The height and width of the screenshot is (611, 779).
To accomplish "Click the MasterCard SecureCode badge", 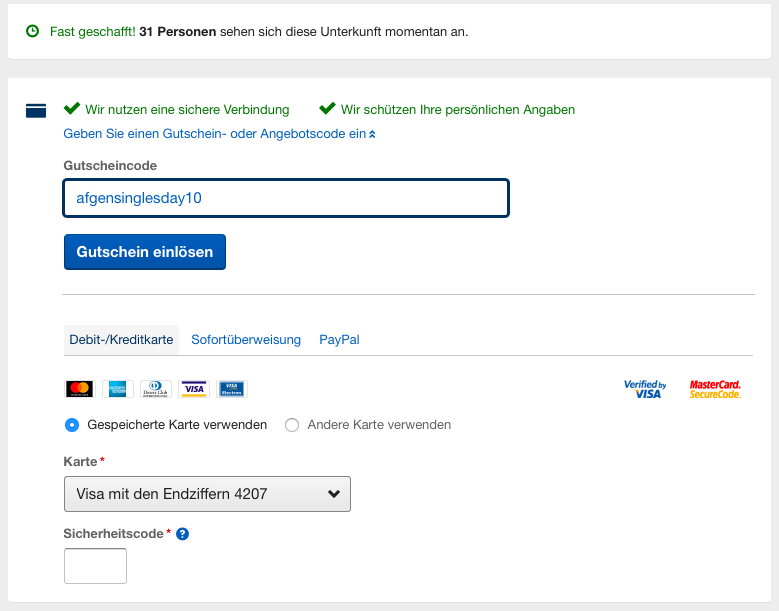I will pos(715,389).
